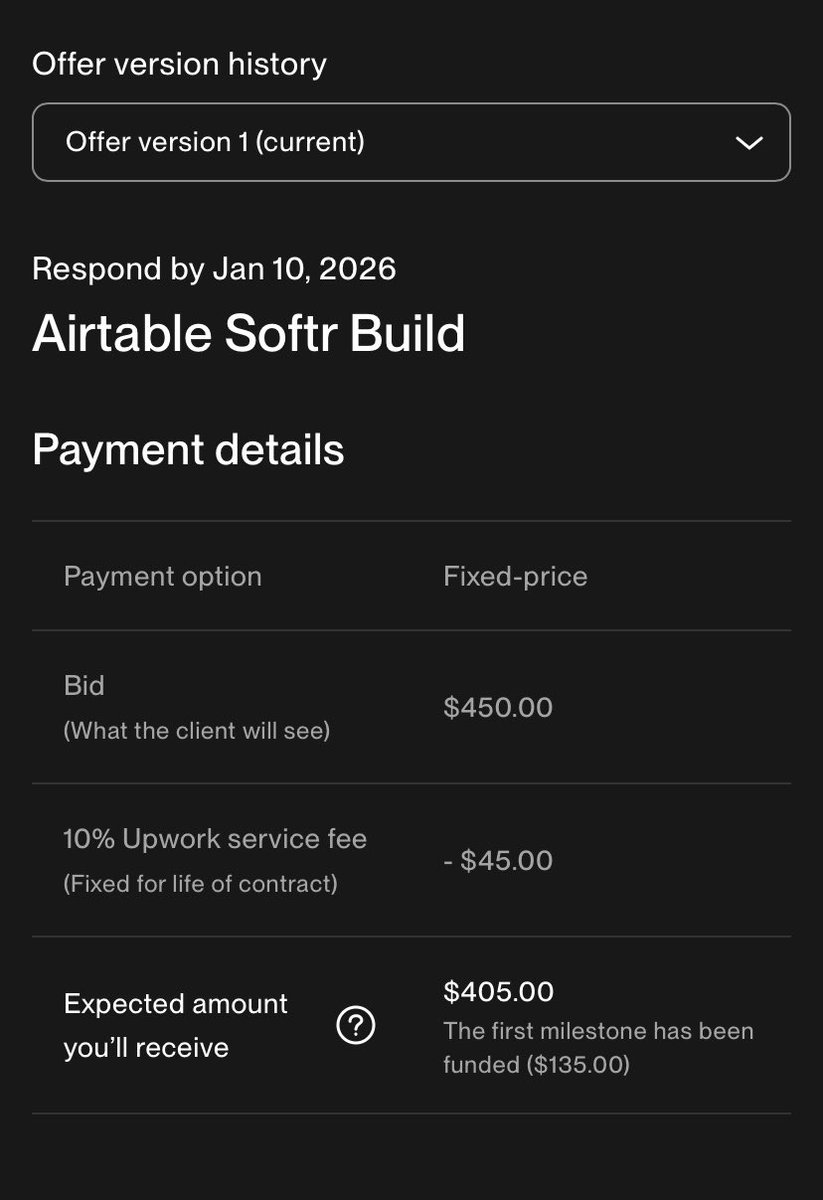Click the Bid label
The image size is (823, 1200).
pos(84,686)
